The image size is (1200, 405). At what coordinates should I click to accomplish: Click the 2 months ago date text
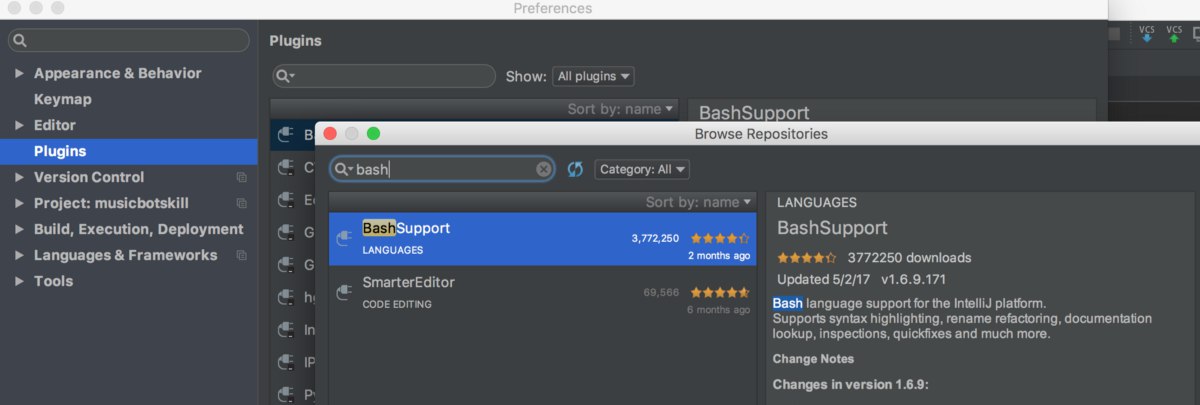718,255
